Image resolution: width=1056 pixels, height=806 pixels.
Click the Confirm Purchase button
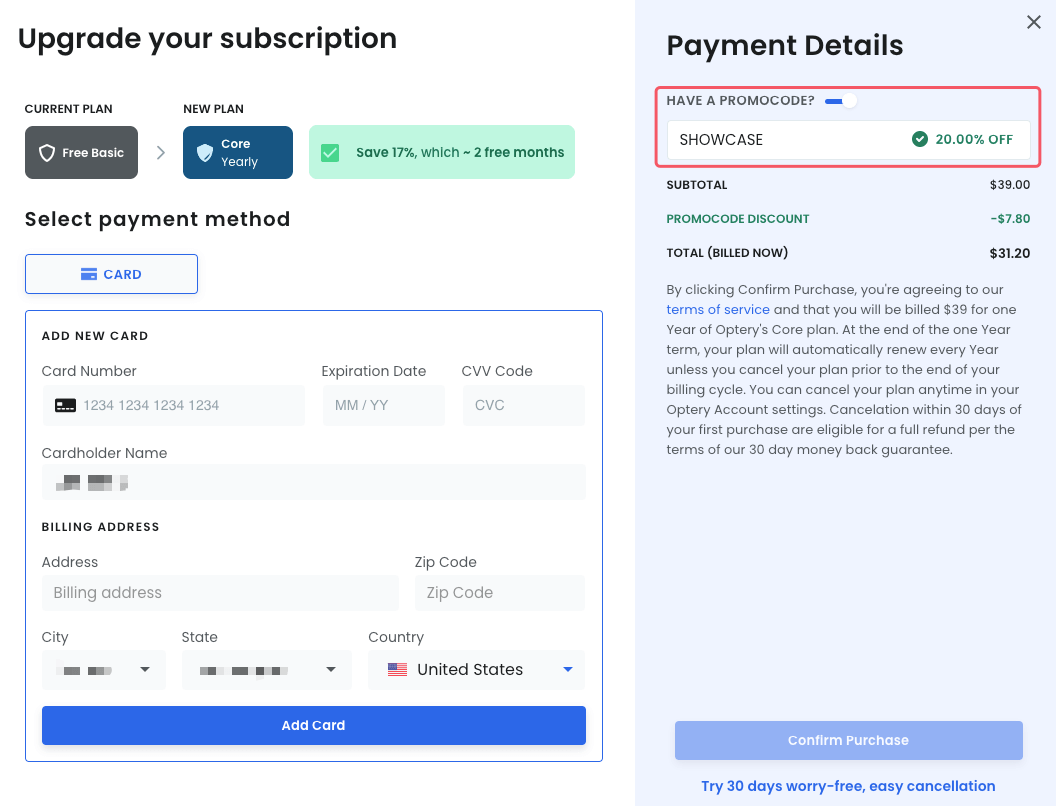click(x=848, y=740)
